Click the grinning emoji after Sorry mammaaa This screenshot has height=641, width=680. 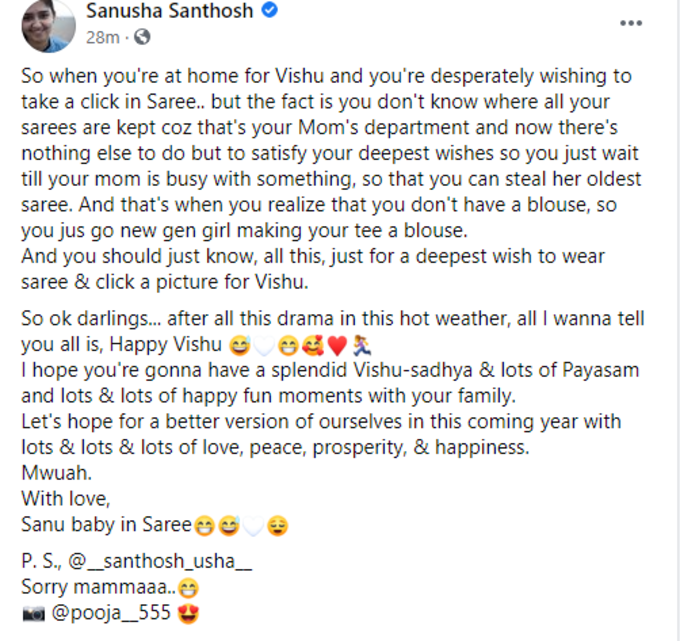click(x=188, y=588)
